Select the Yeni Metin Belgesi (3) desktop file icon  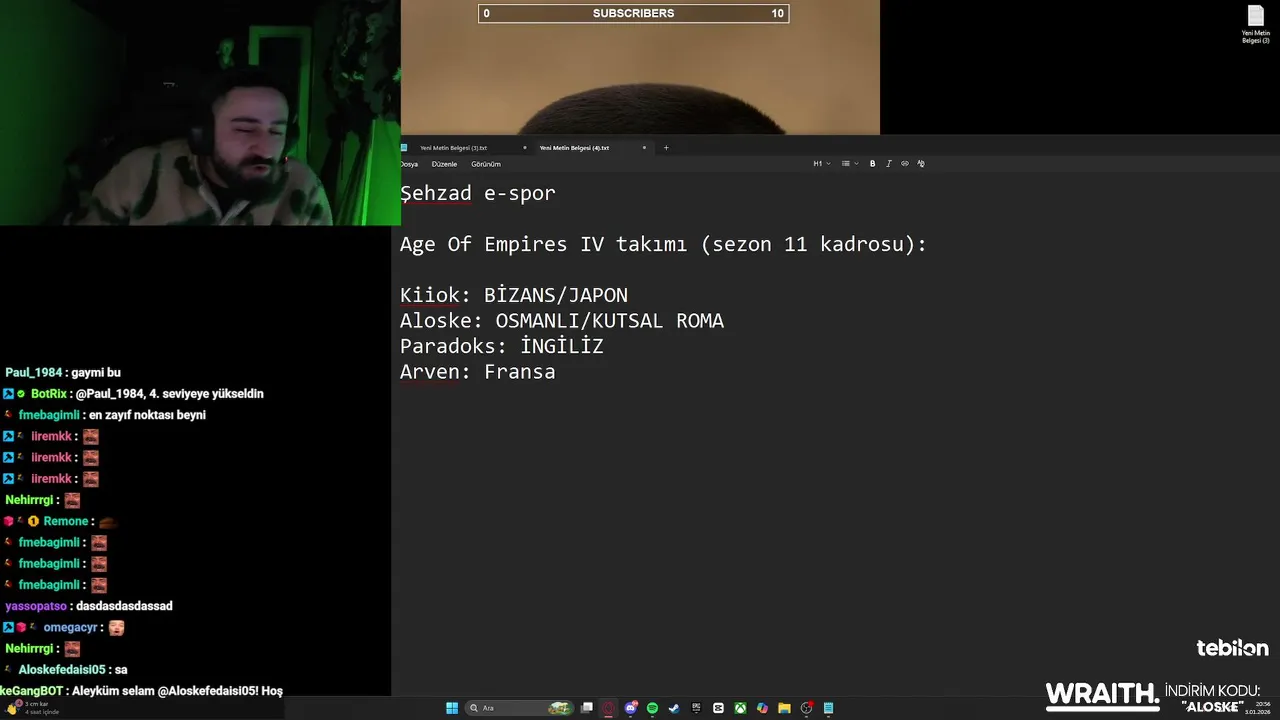tap(1255, 25)
